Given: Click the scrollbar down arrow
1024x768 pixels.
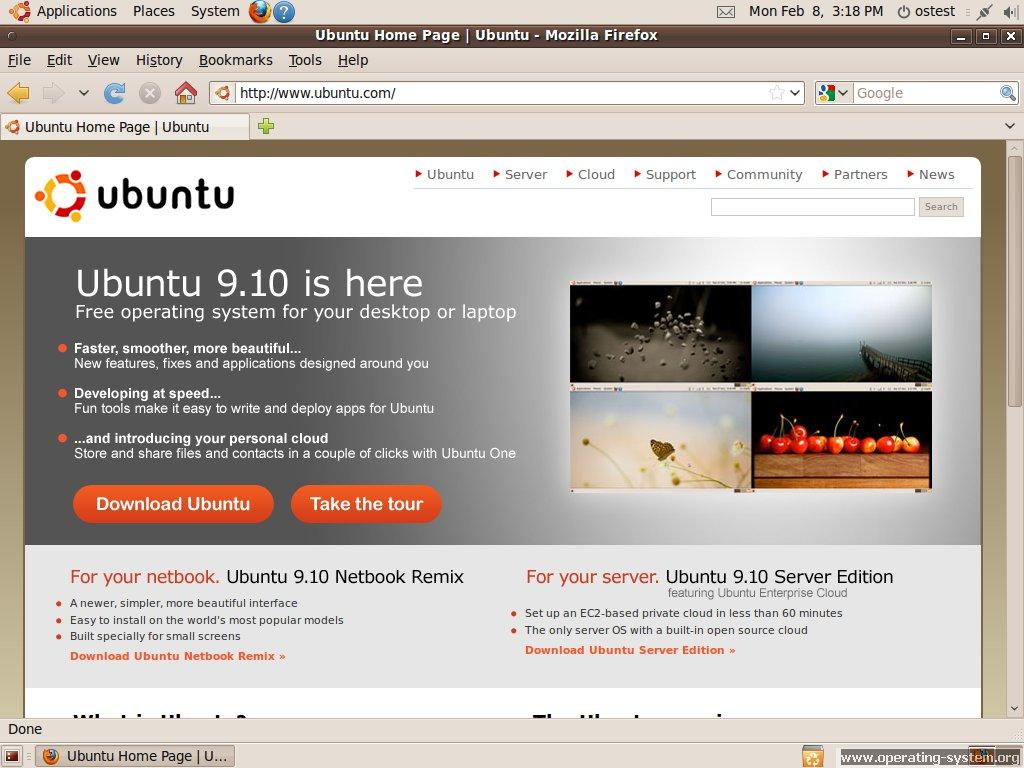Looking at the screenshot, I should (1014, 708).
